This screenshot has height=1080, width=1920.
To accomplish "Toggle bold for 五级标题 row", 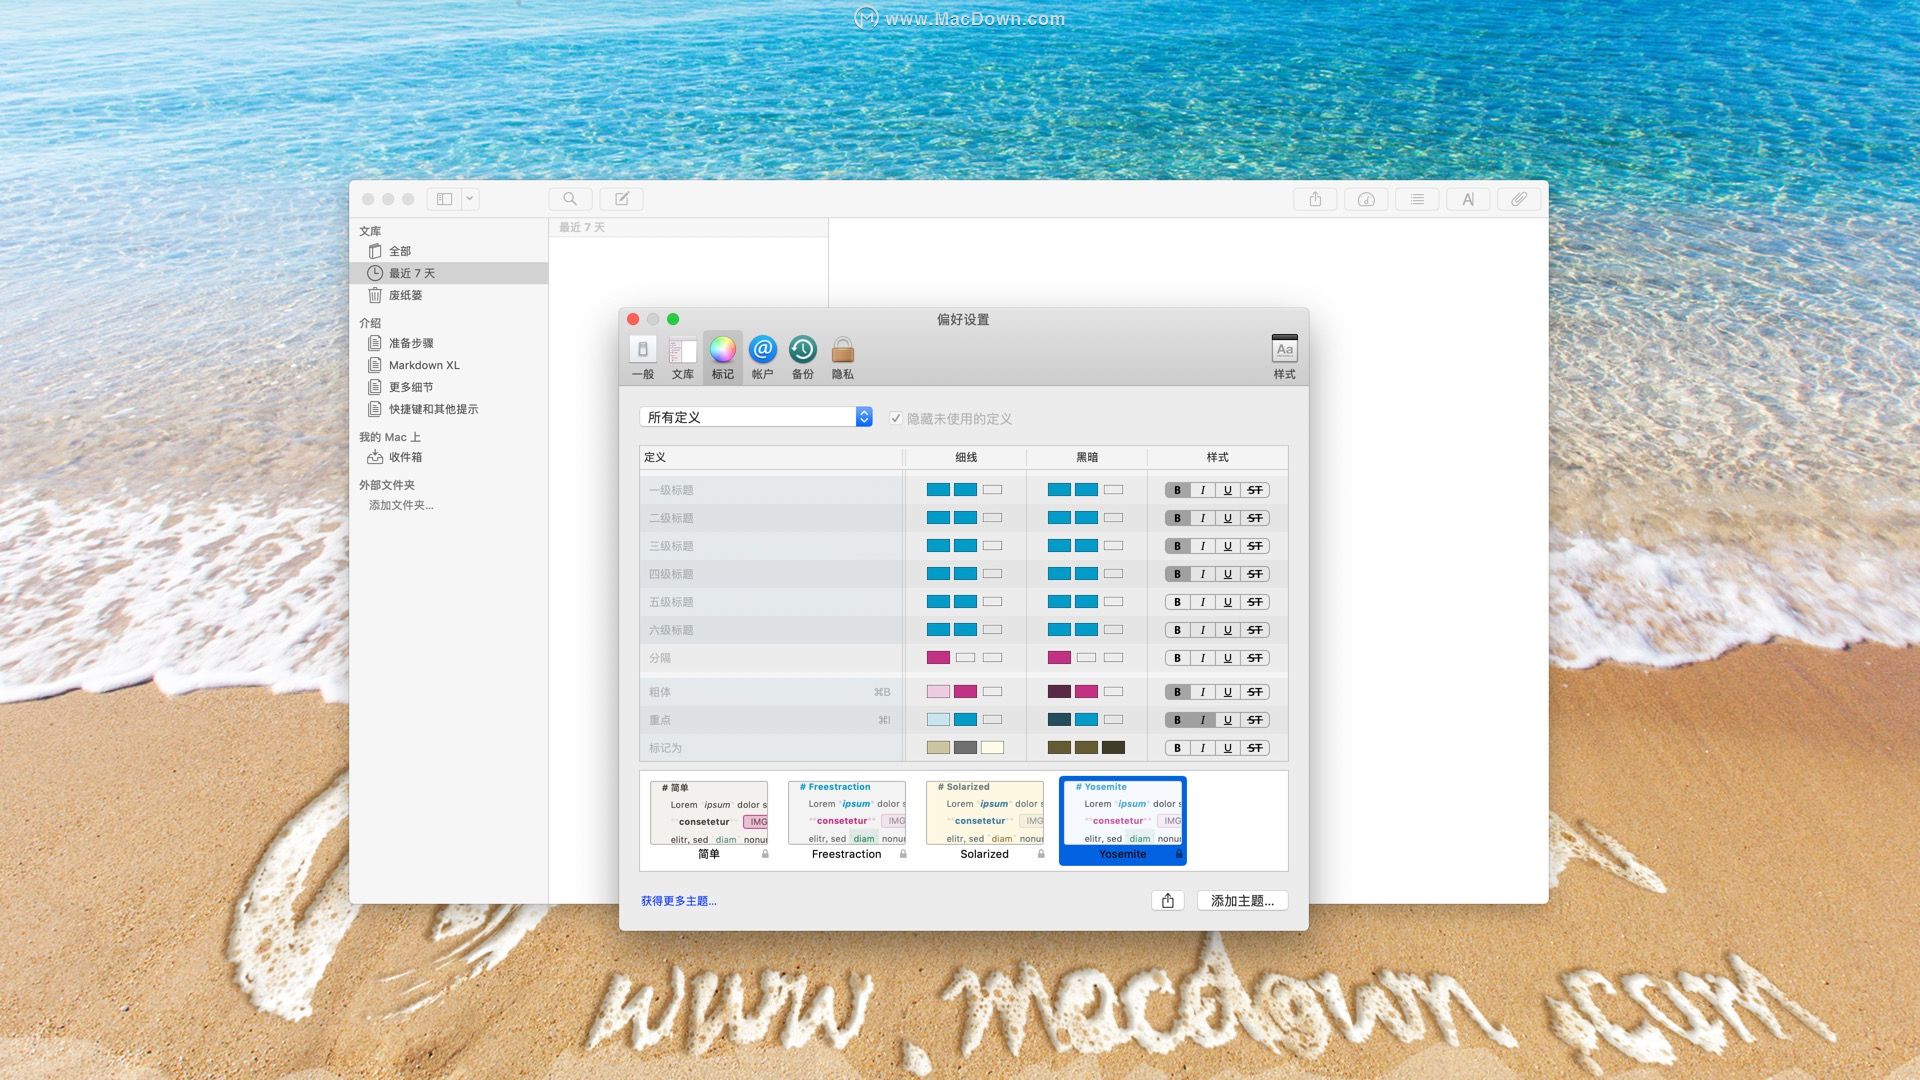I will tap(1177, 602).
